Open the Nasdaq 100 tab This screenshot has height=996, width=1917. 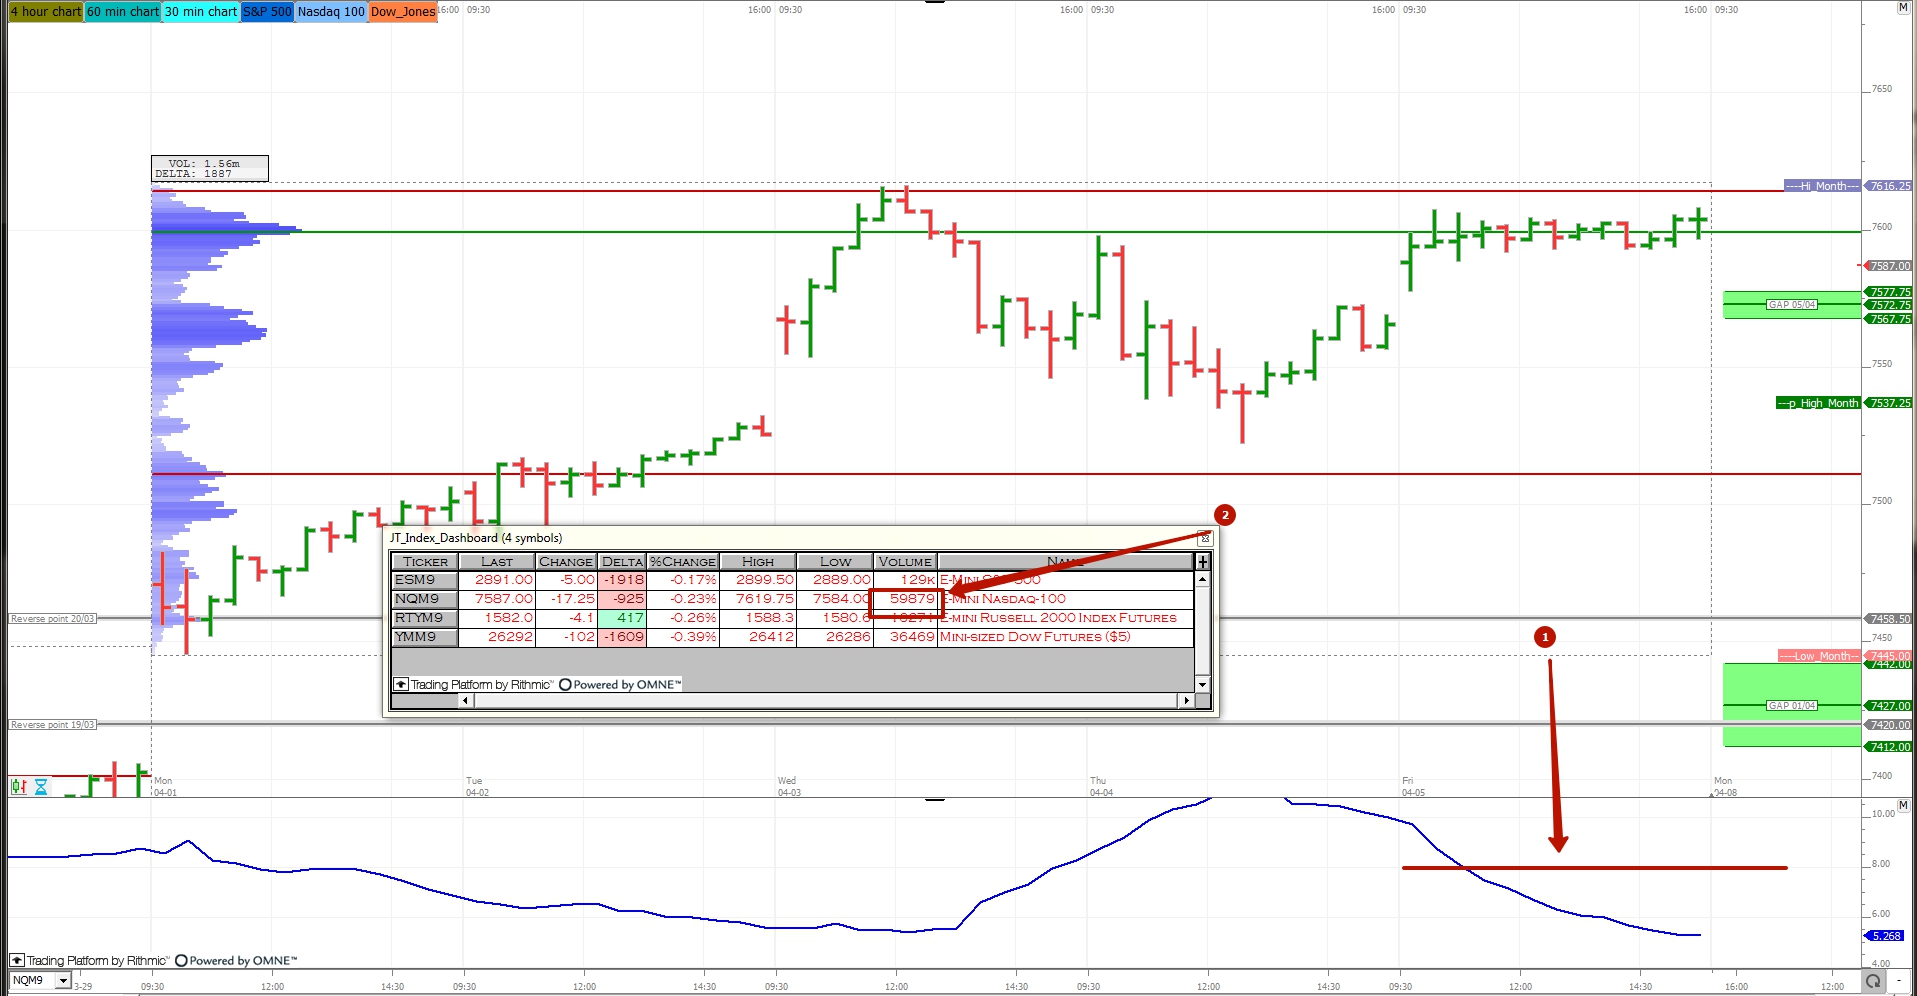pos(331,12)
